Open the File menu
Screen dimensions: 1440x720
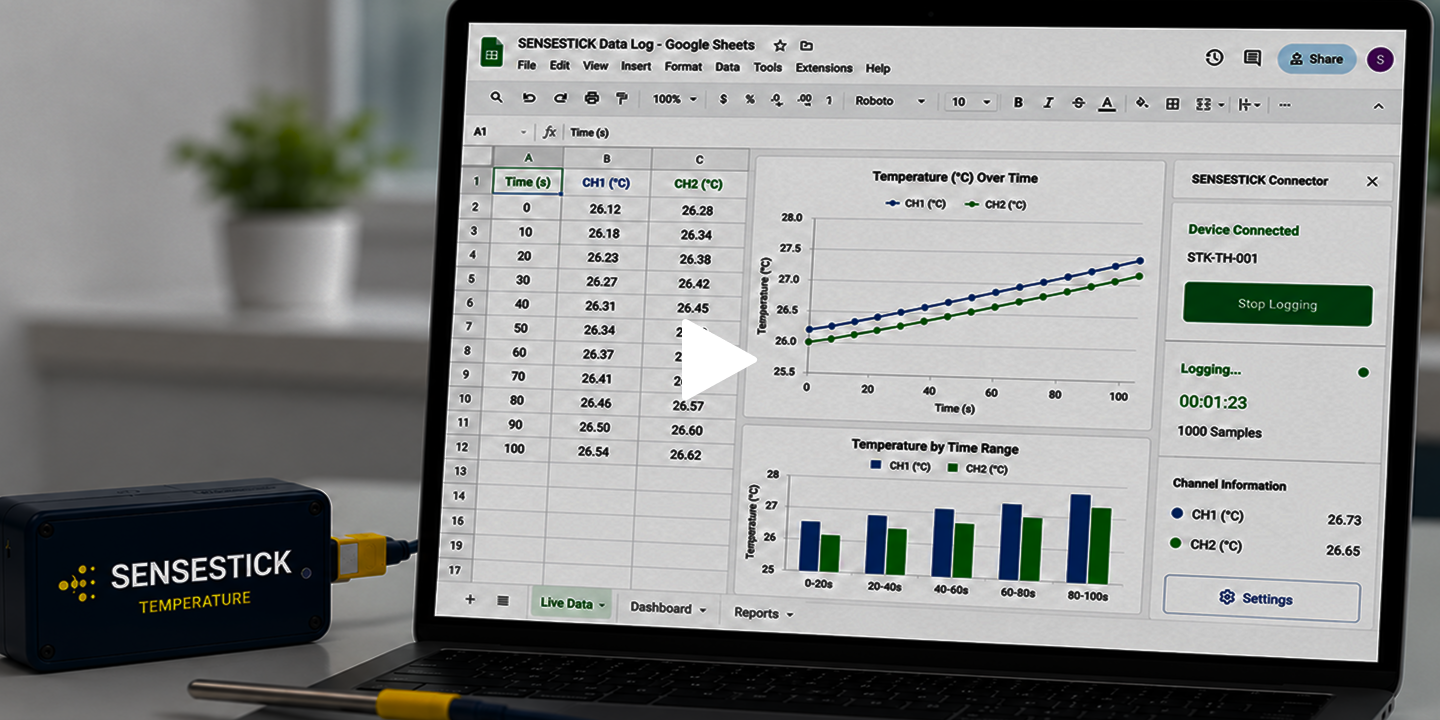point(527,66)
